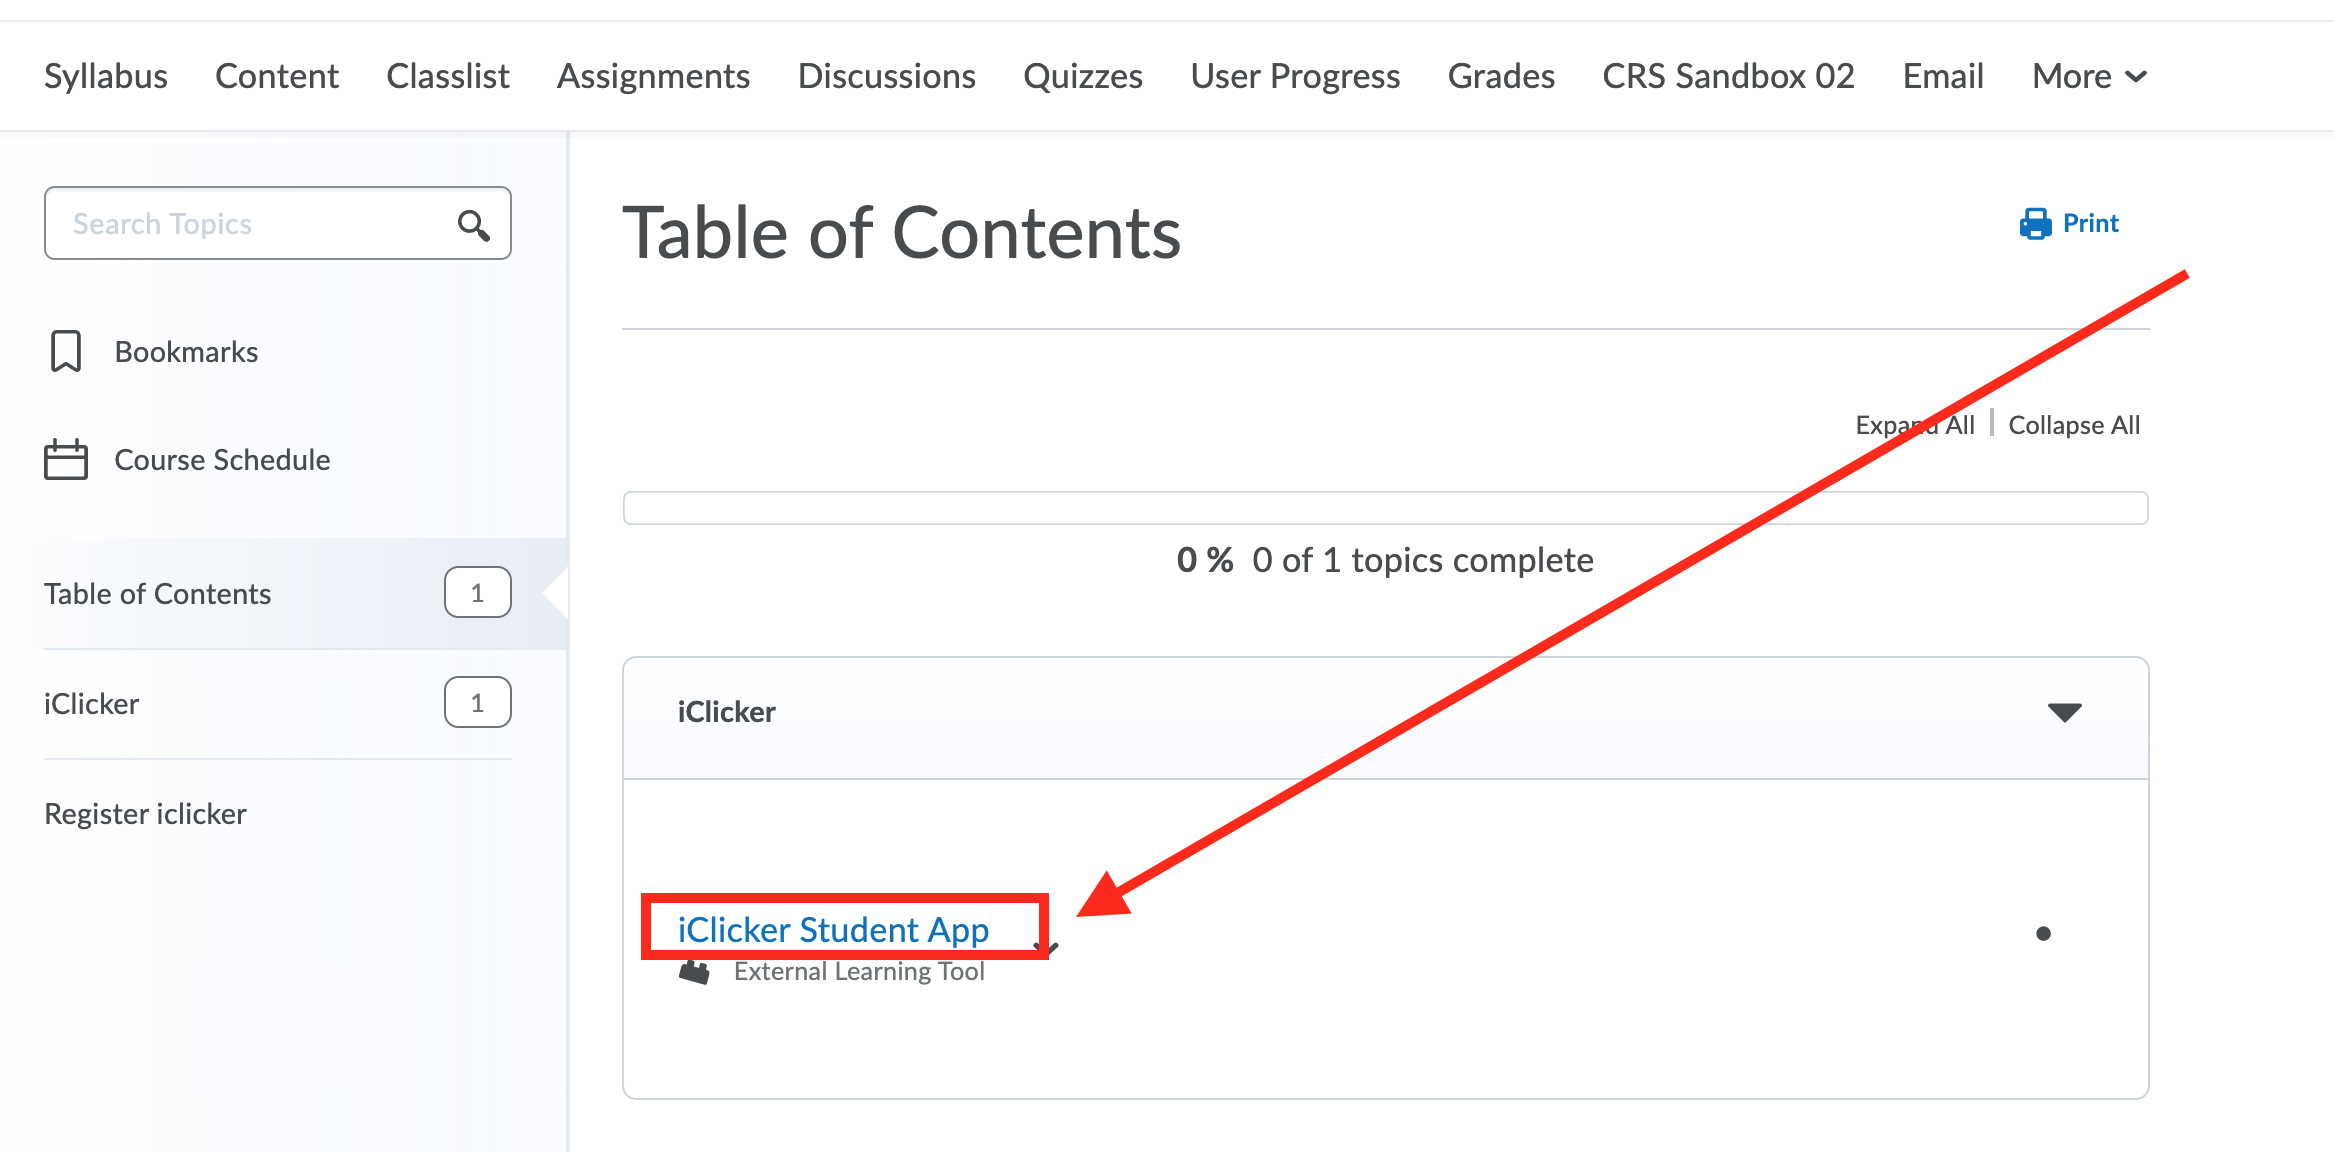
Task: Open the More navigation dropdown
Action: click(x=2088, y=75)
